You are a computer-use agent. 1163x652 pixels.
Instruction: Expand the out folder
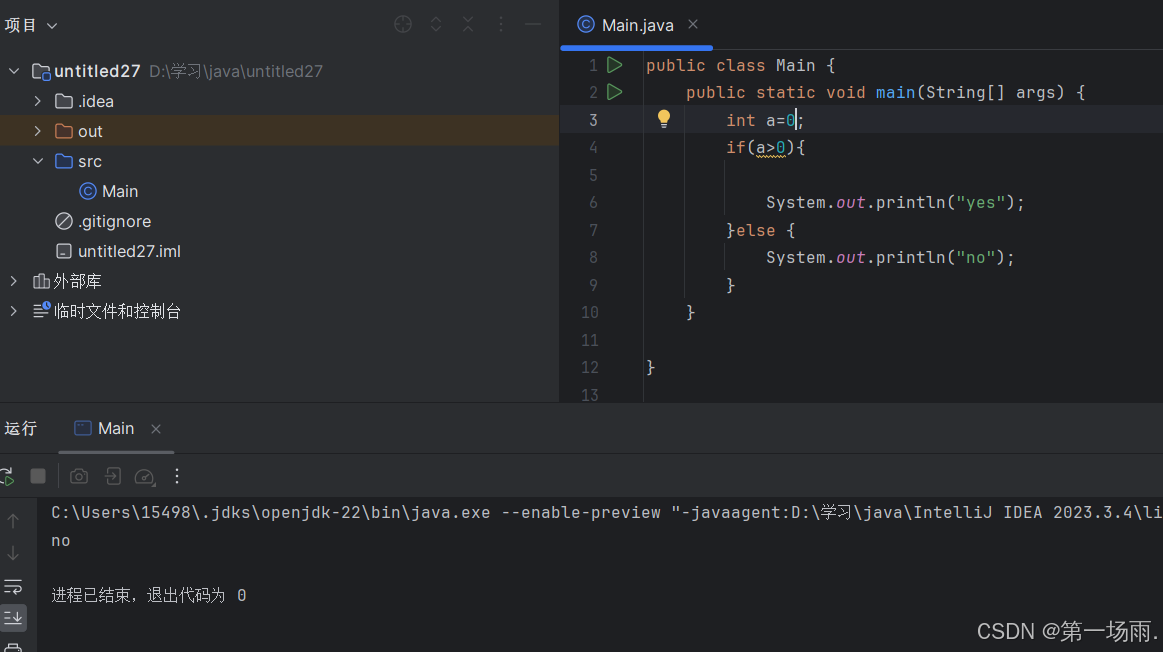(x=38, y=131)
